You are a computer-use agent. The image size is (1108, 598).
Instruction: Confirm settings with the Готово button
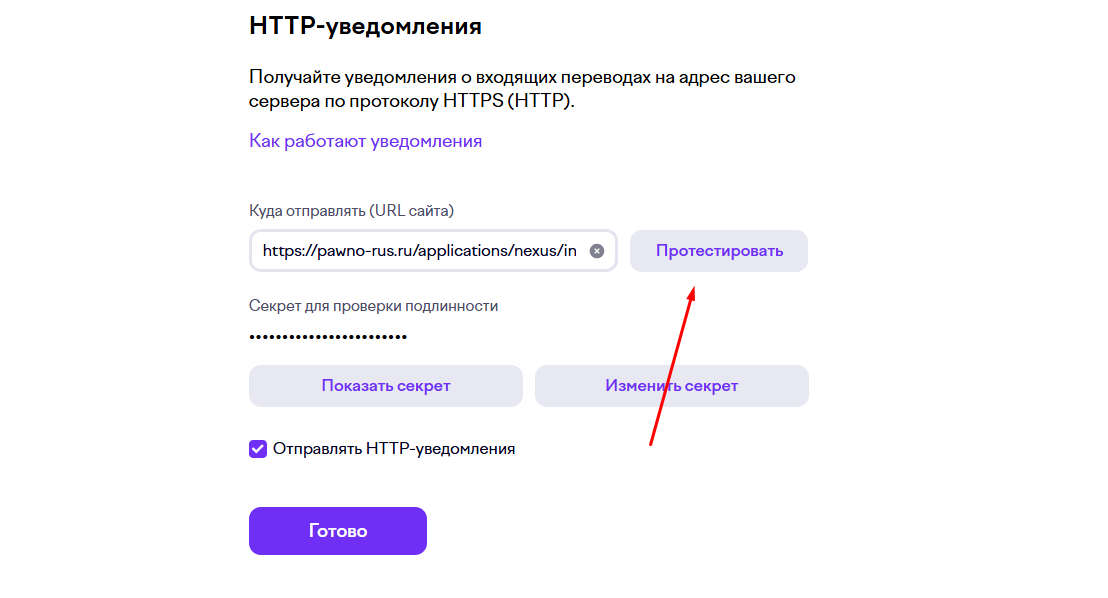[x=337, y=531]
